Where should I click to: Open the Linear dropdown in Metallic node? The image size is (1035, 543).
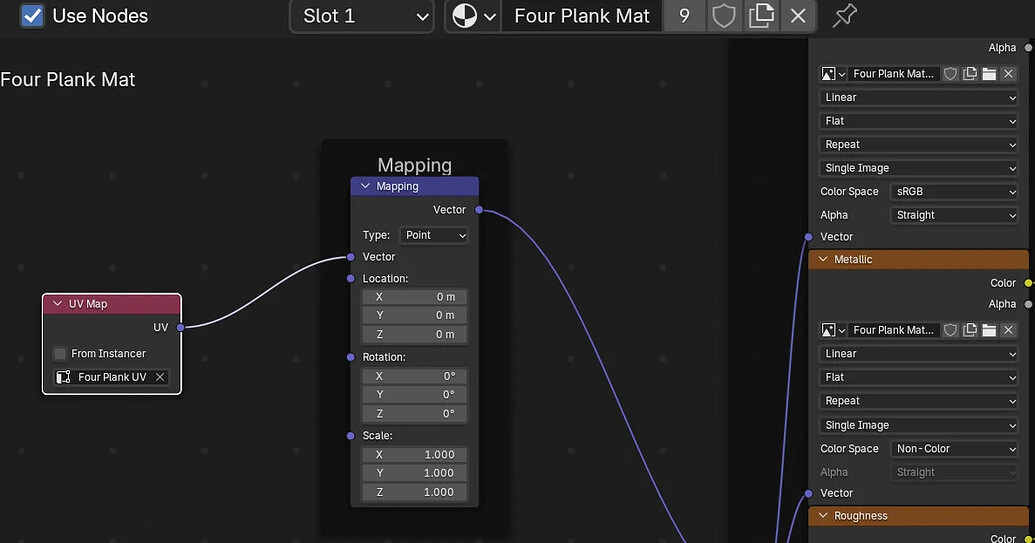point(919,354)
